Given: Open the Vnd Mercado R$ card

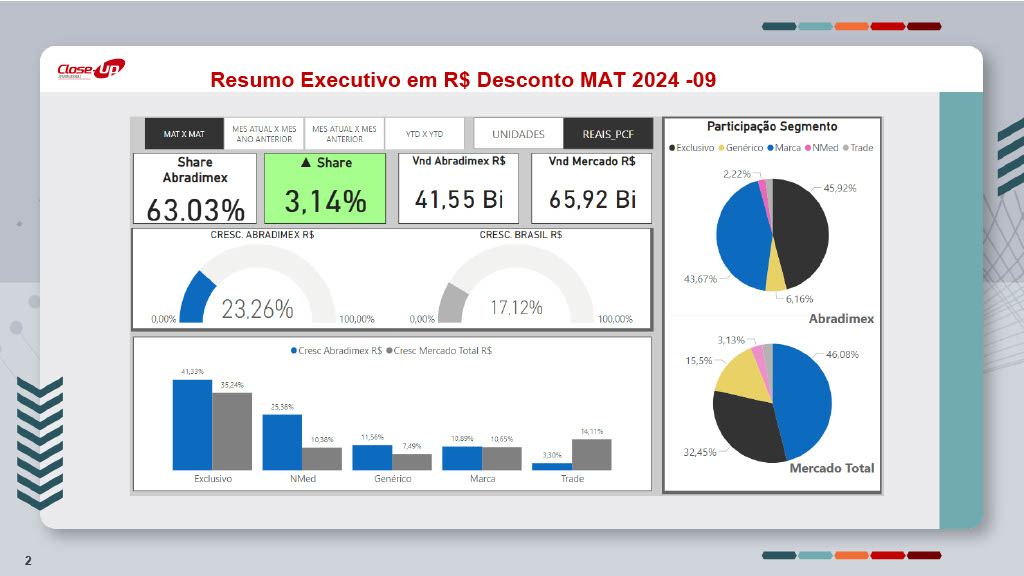Looking at the screenshot, I should 592,189.
